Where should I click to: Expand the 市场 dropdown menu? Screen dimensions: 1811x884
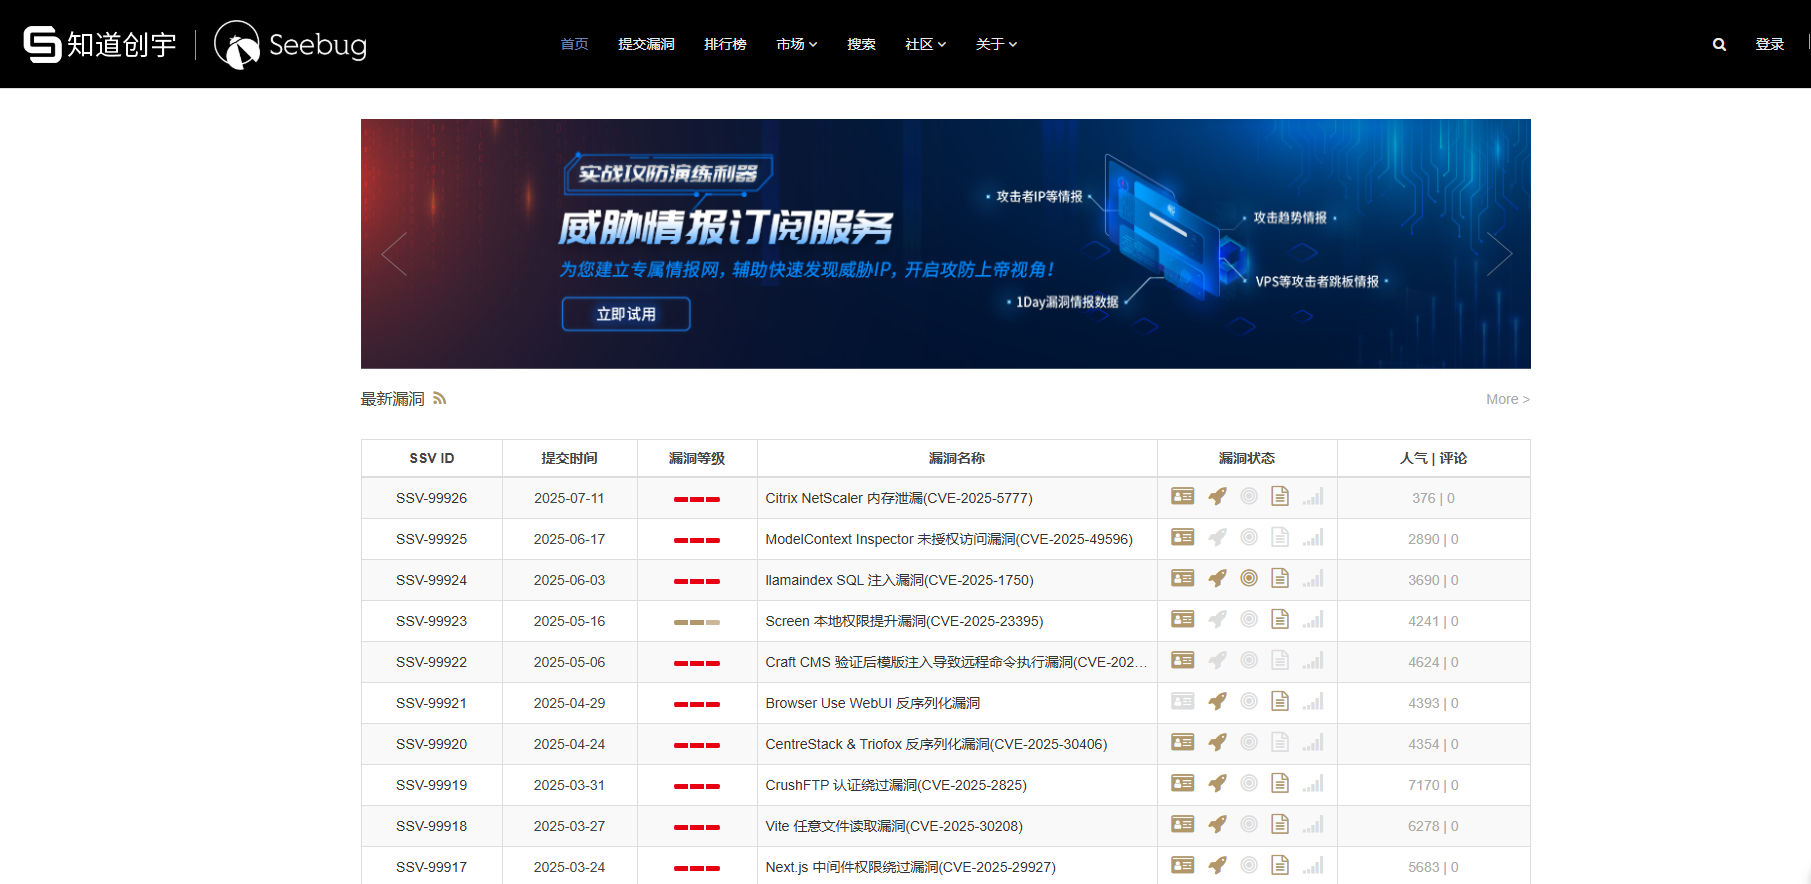[796, 45]
